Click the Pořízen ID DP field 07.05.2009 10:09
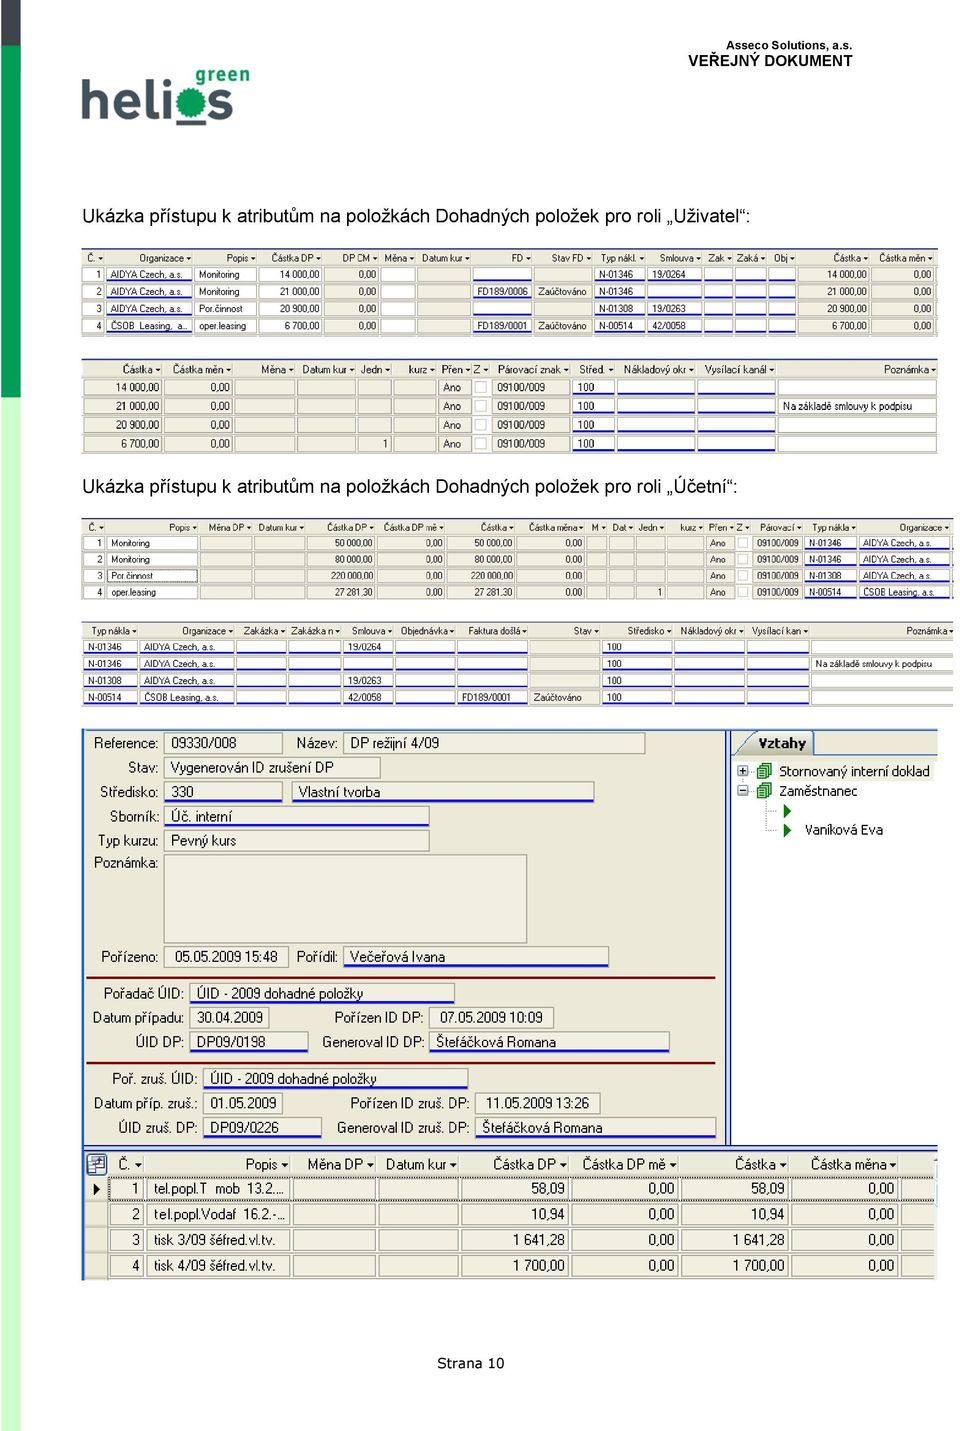This screenshot has width=960, height=1431. [x=491, y=1017]
